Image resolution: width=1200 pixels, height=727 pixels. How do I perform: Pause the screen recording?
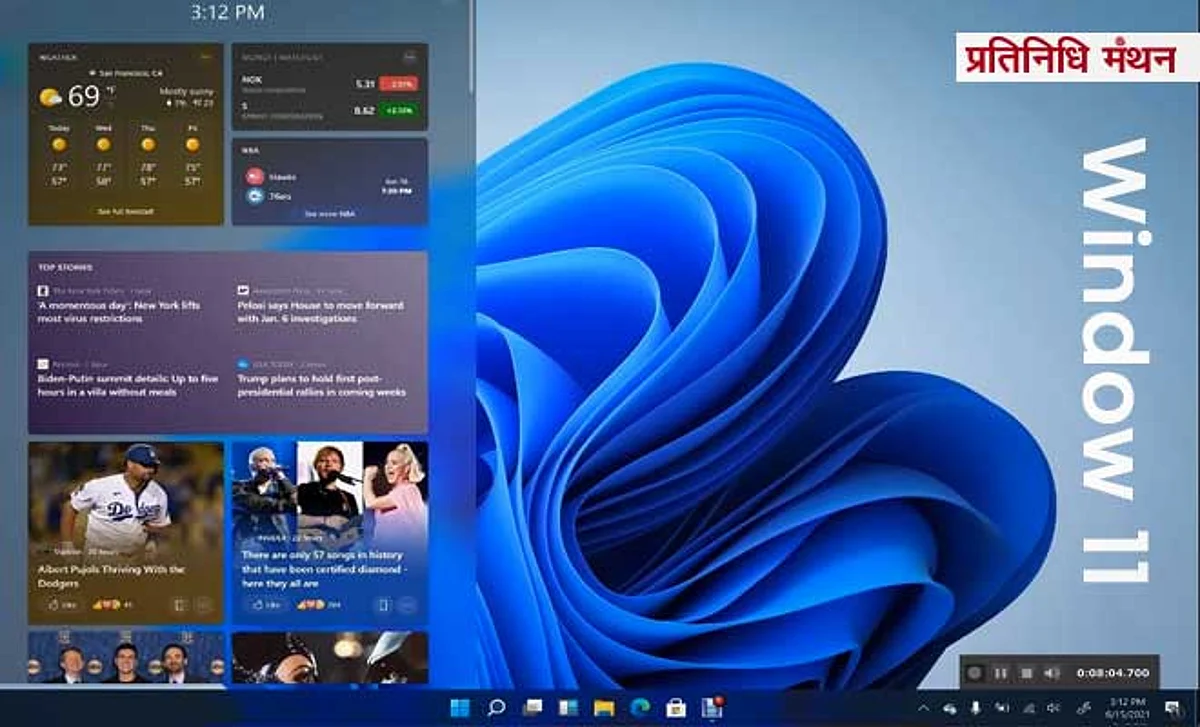1000,673
